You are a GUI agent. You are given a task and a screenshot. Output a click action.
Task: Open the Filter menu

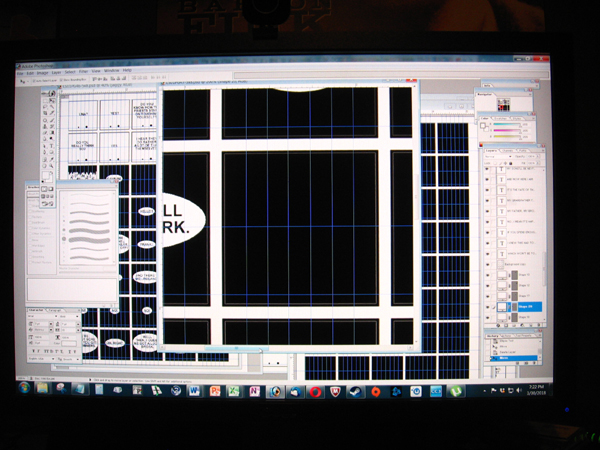(84, 71)
